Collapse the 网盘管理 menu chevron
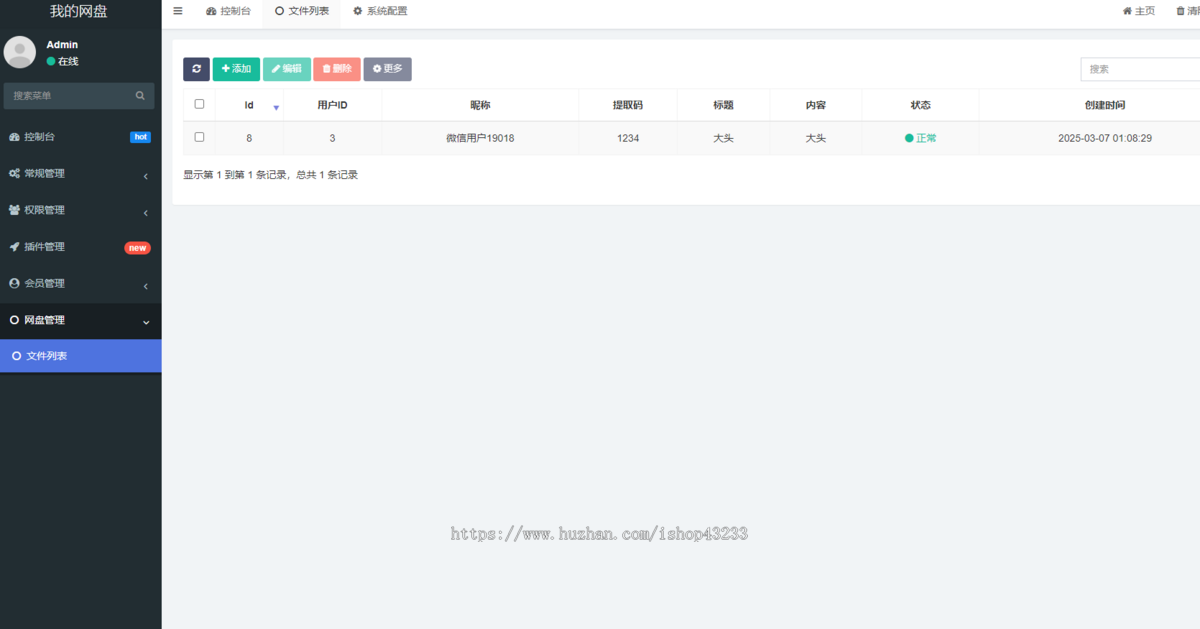 146,322
